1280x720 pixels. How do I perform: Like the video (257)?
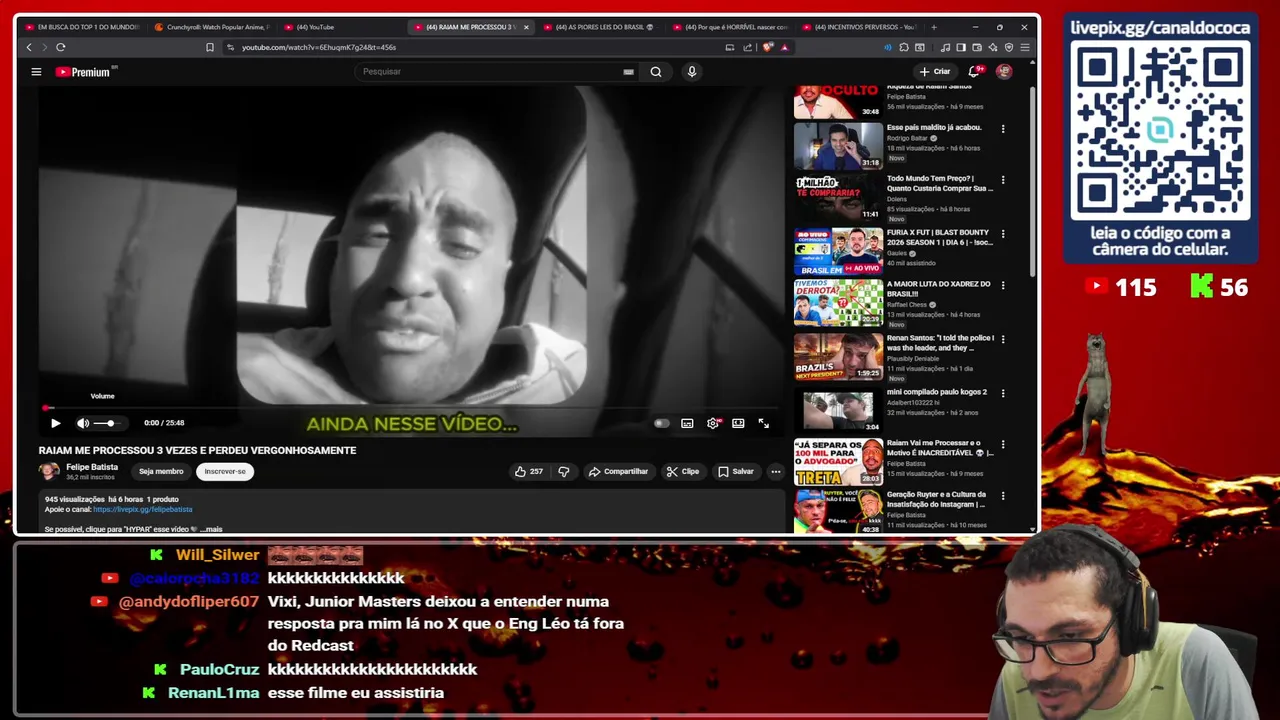coord(528,472)
